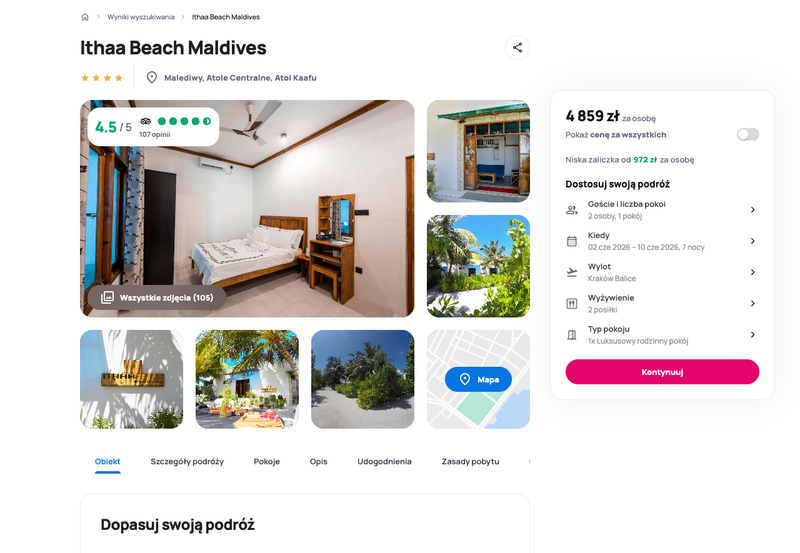Viewport: 800px width, 553px height.
Task: Open Wszystkie zdjęcia (105) gallery
Action: 157,297
